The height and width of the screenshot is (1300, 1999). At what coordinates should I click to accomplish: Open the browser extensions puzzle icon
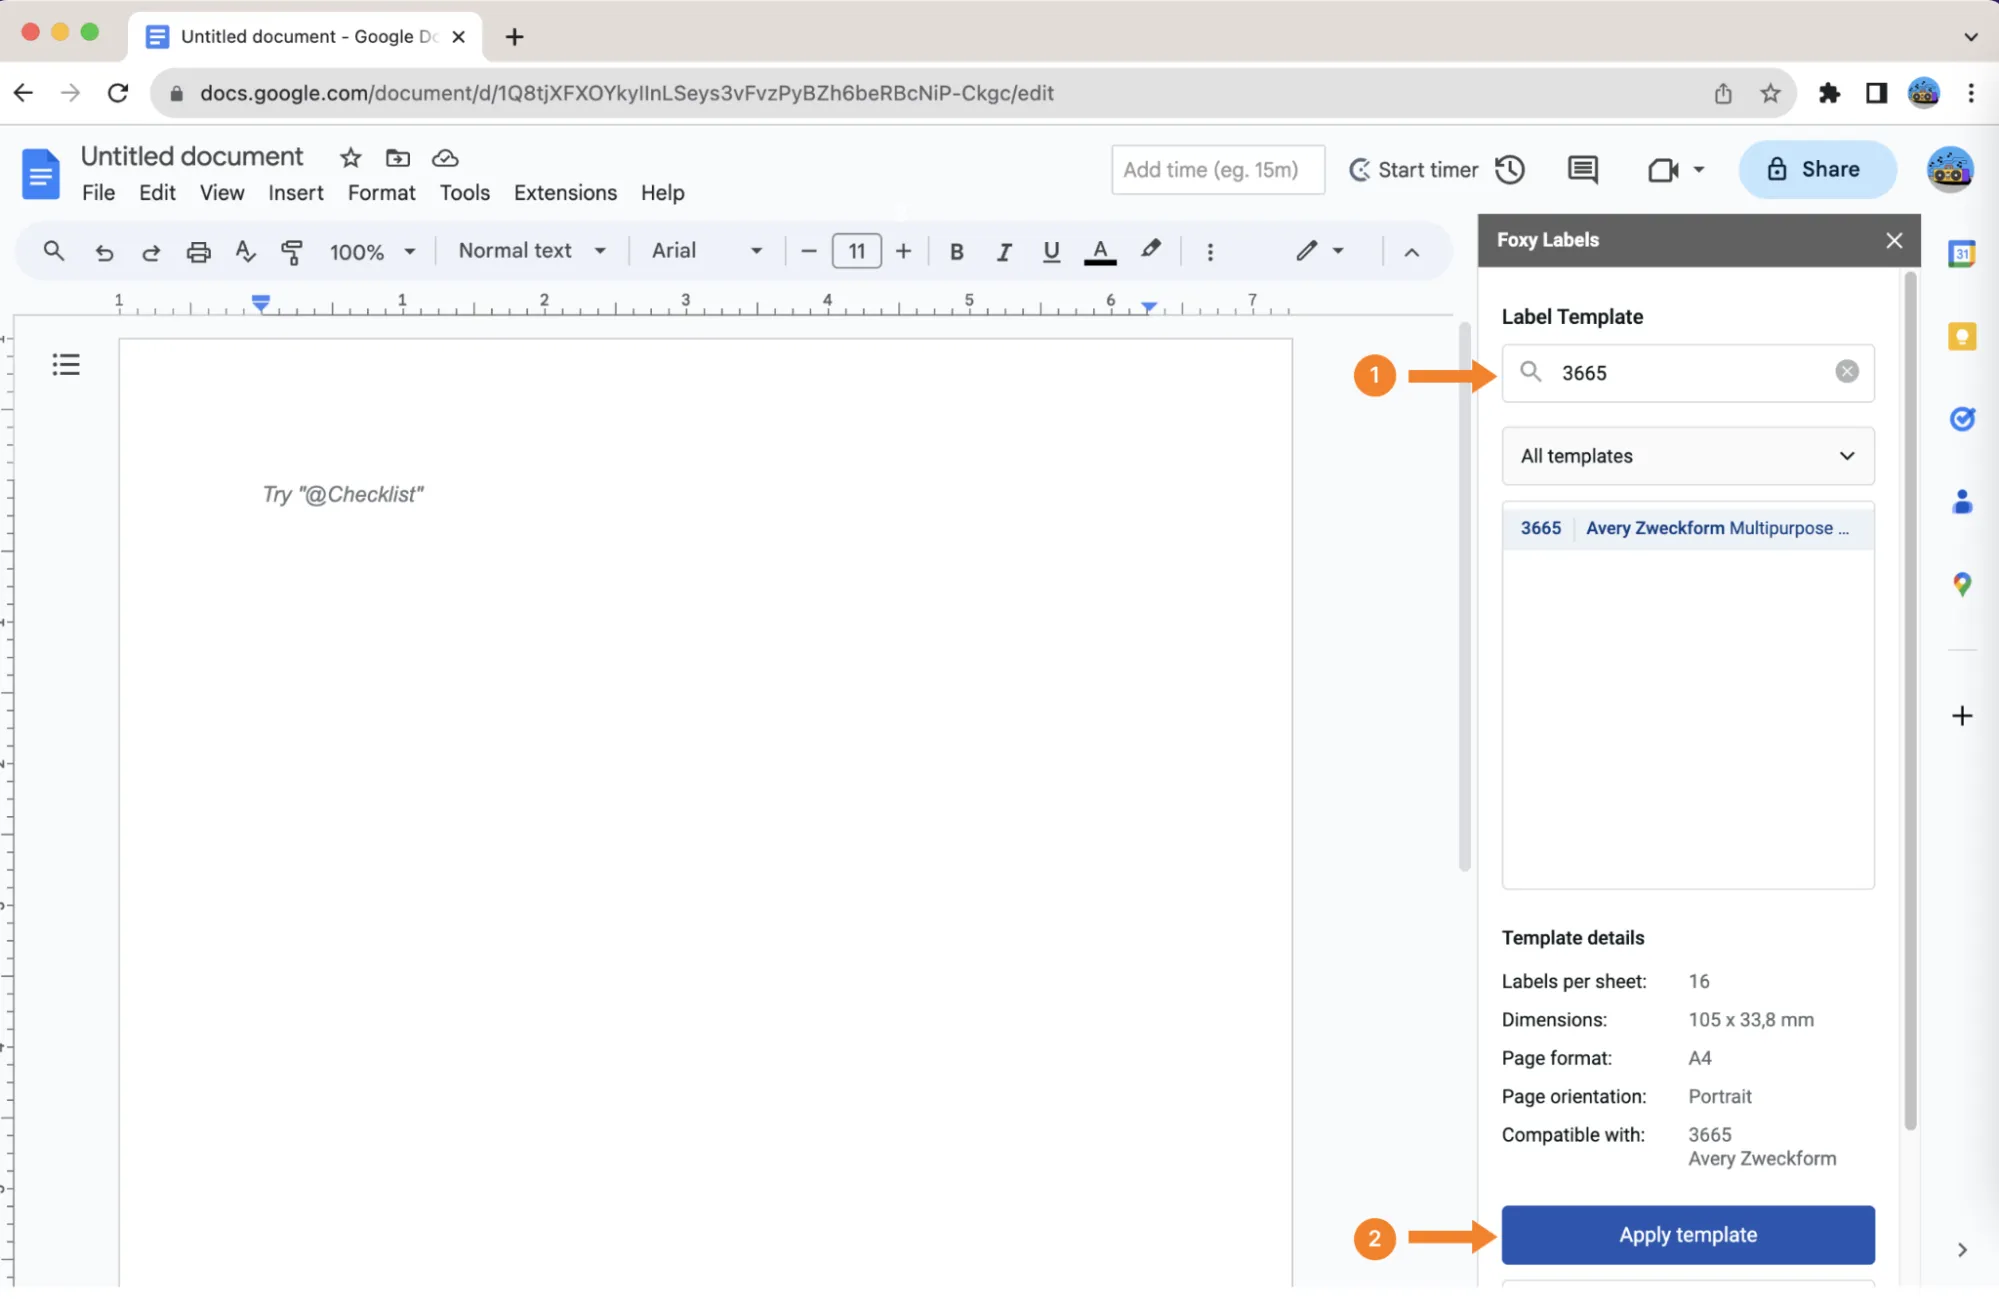click(x=1828, y=93)
